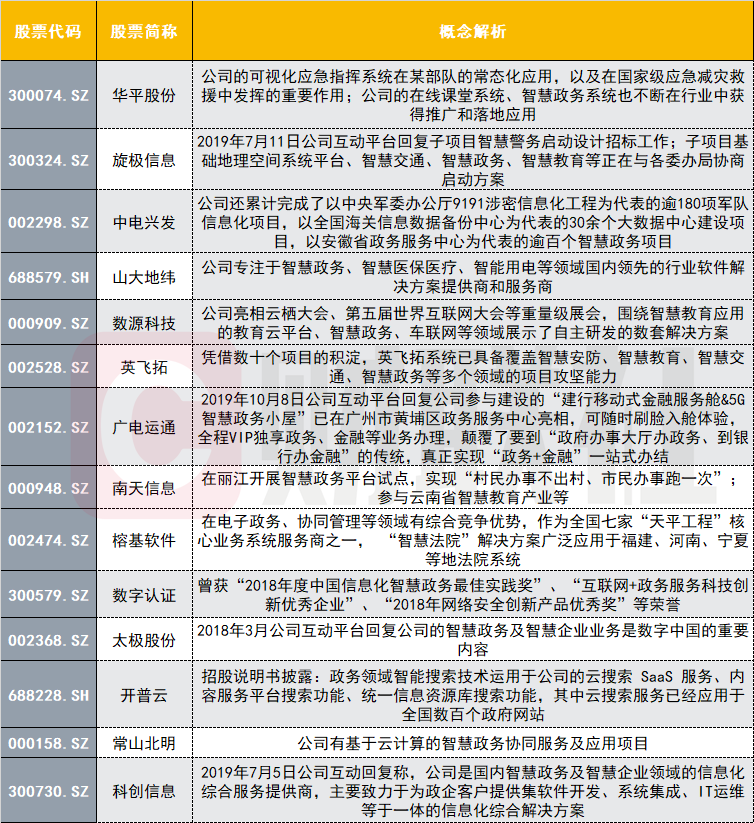754x823 pixels.
Task: Select stock code 002298.SZ
Action: pos(48,222)
